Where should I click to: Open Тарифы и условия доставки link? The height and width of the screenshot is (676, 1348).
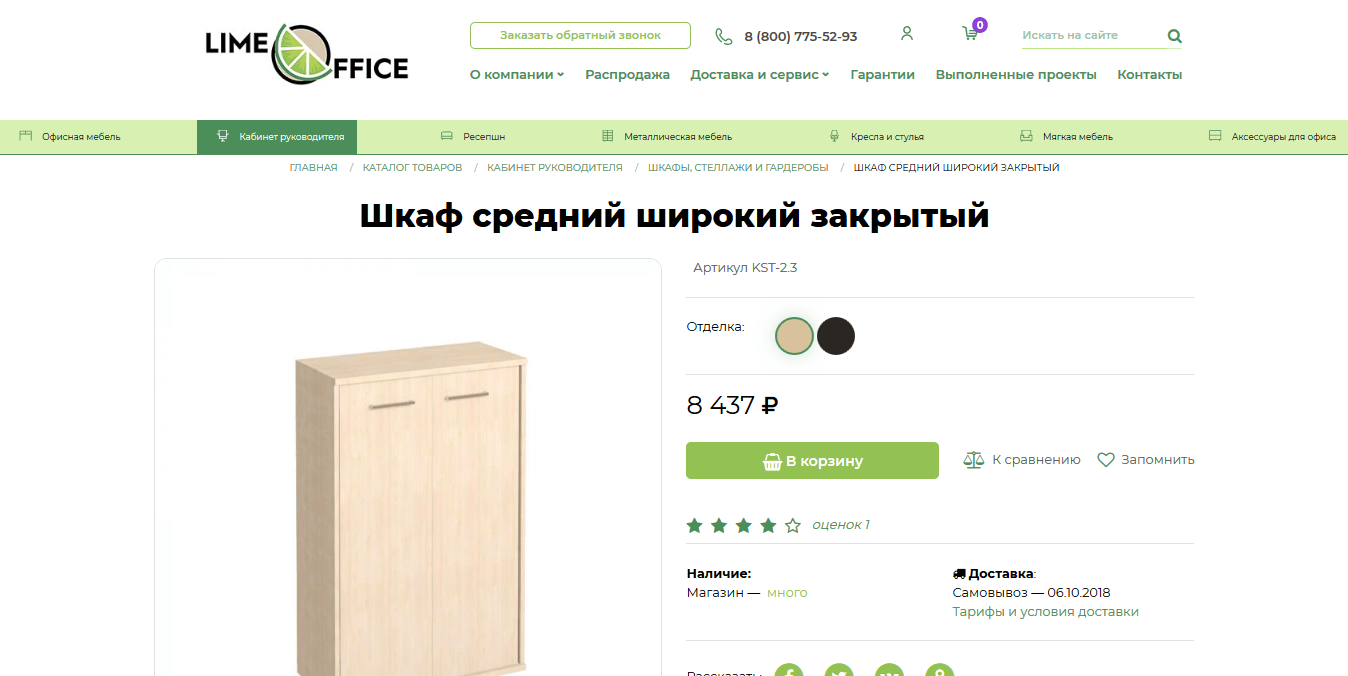click(x=1045, y=611)
